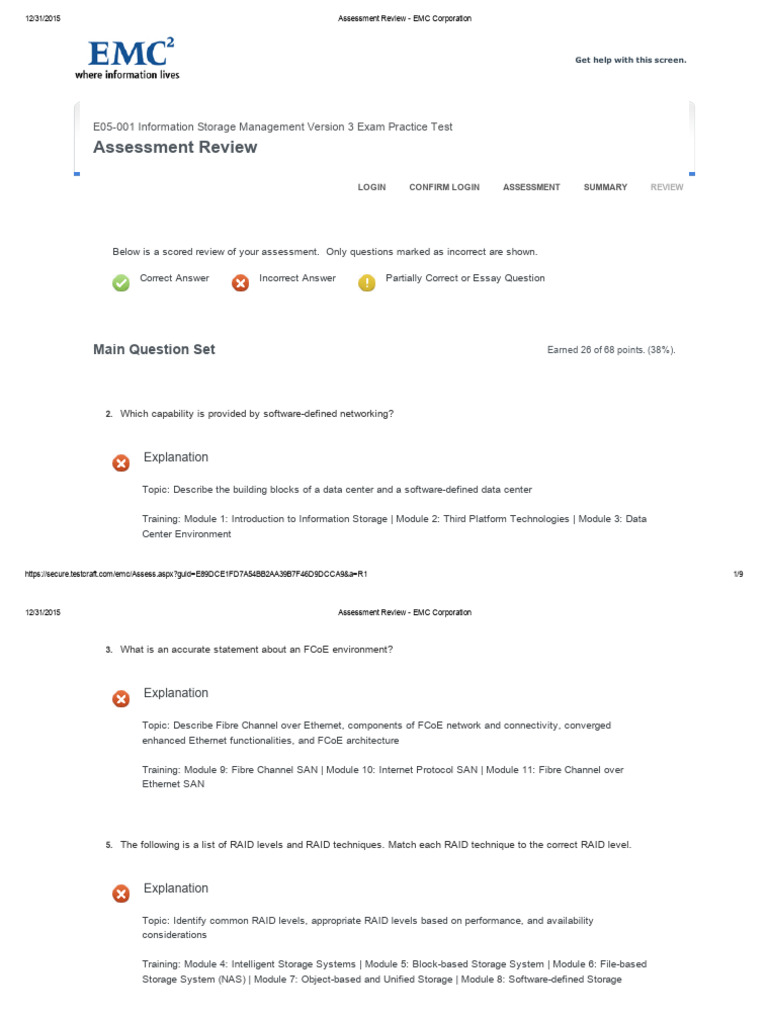
Task: Click the red X icon under question 5
Action: pos(121,894)
